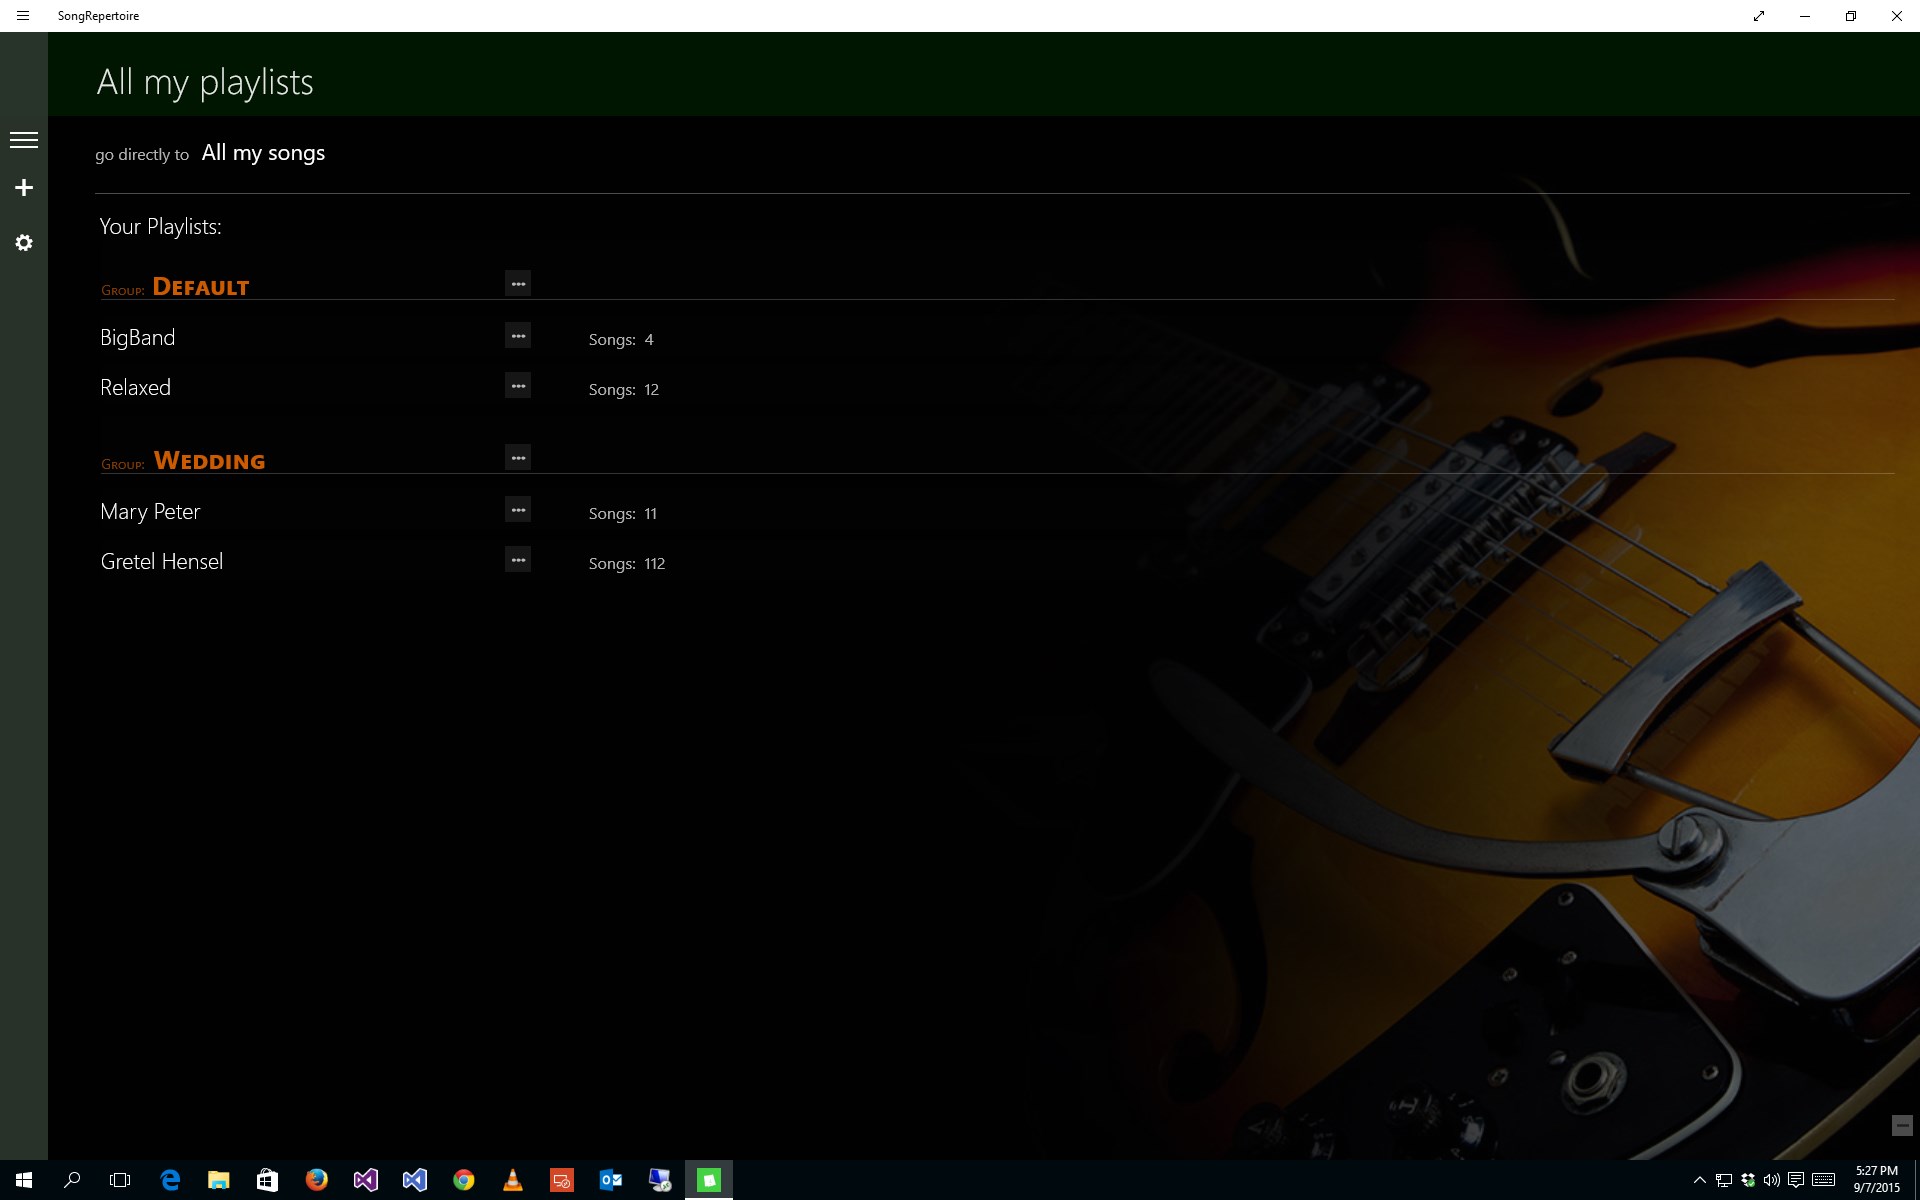1920x1200 pixels.
Task: Click the plus add-new icon in sidebar
Action: [x=24, y=188]
